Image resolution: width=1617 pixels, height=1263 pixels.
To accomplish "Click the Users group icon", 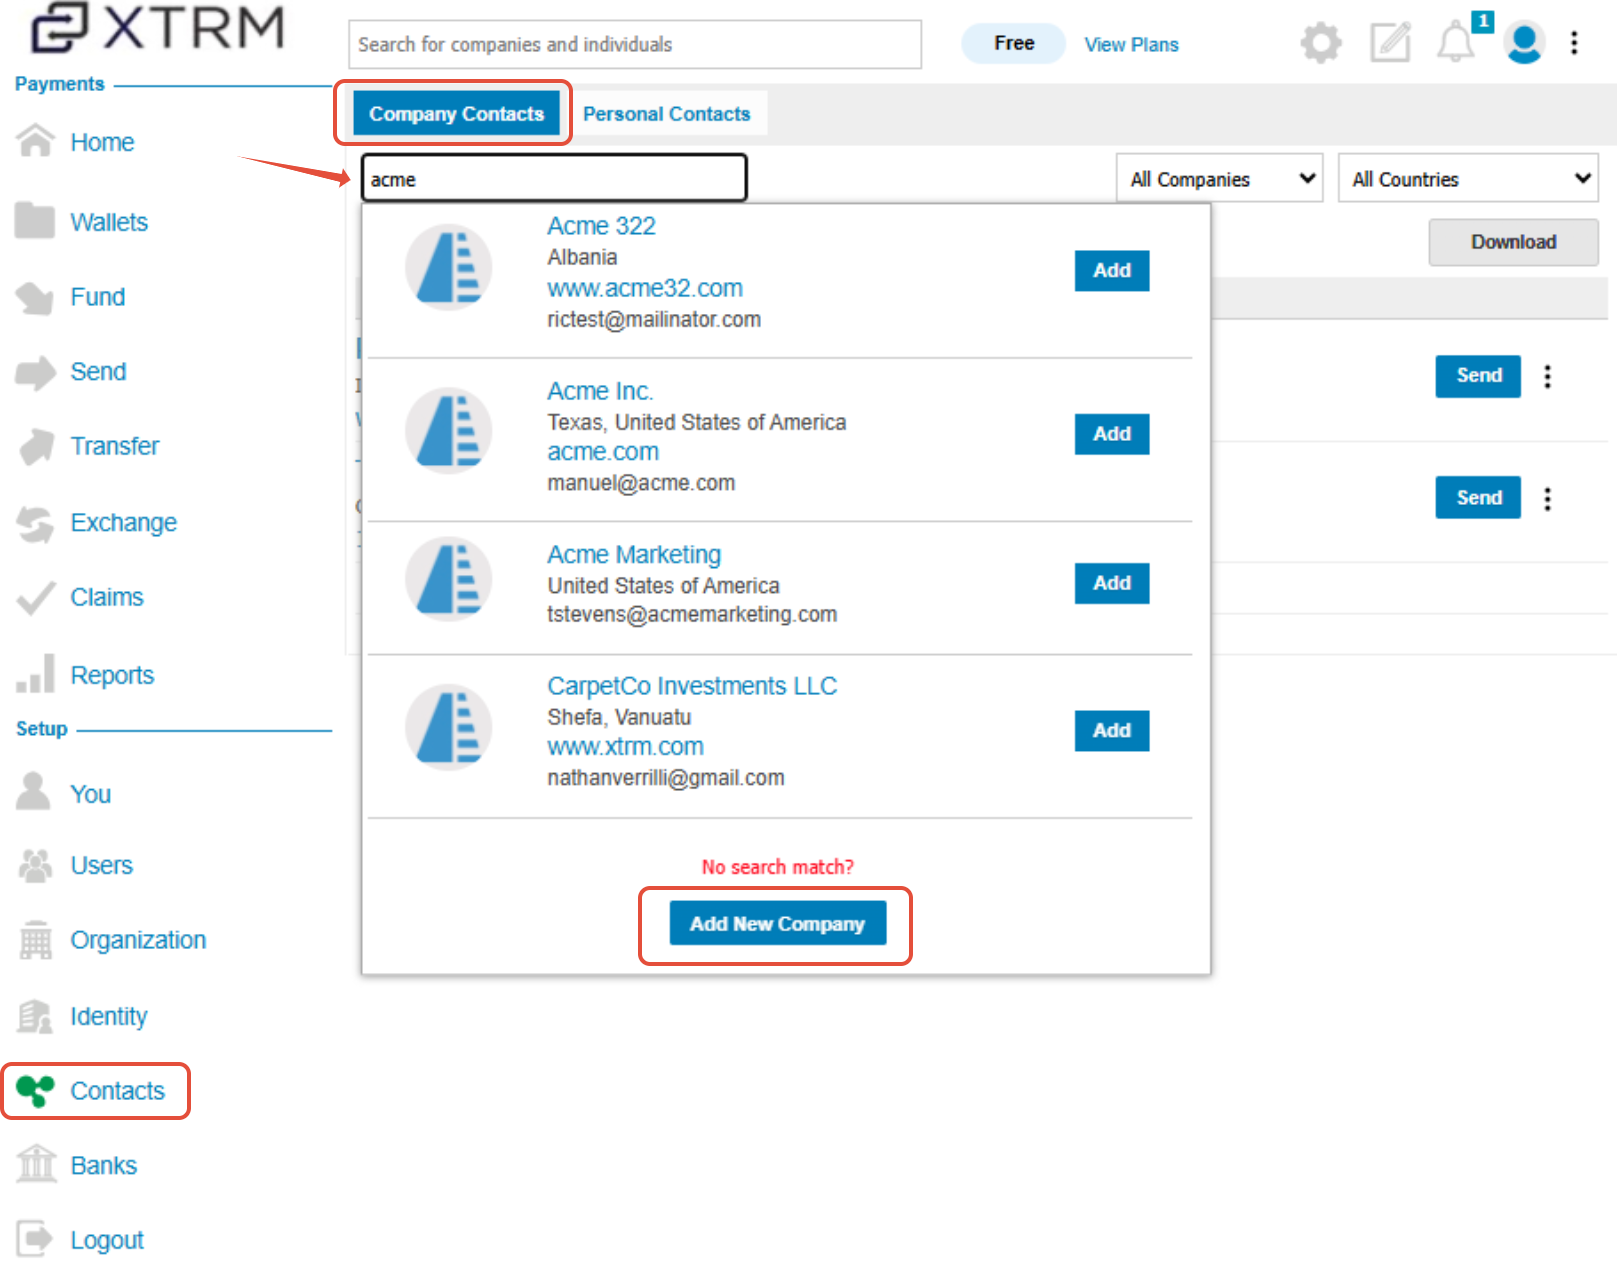I will click(x=35, y=865).
